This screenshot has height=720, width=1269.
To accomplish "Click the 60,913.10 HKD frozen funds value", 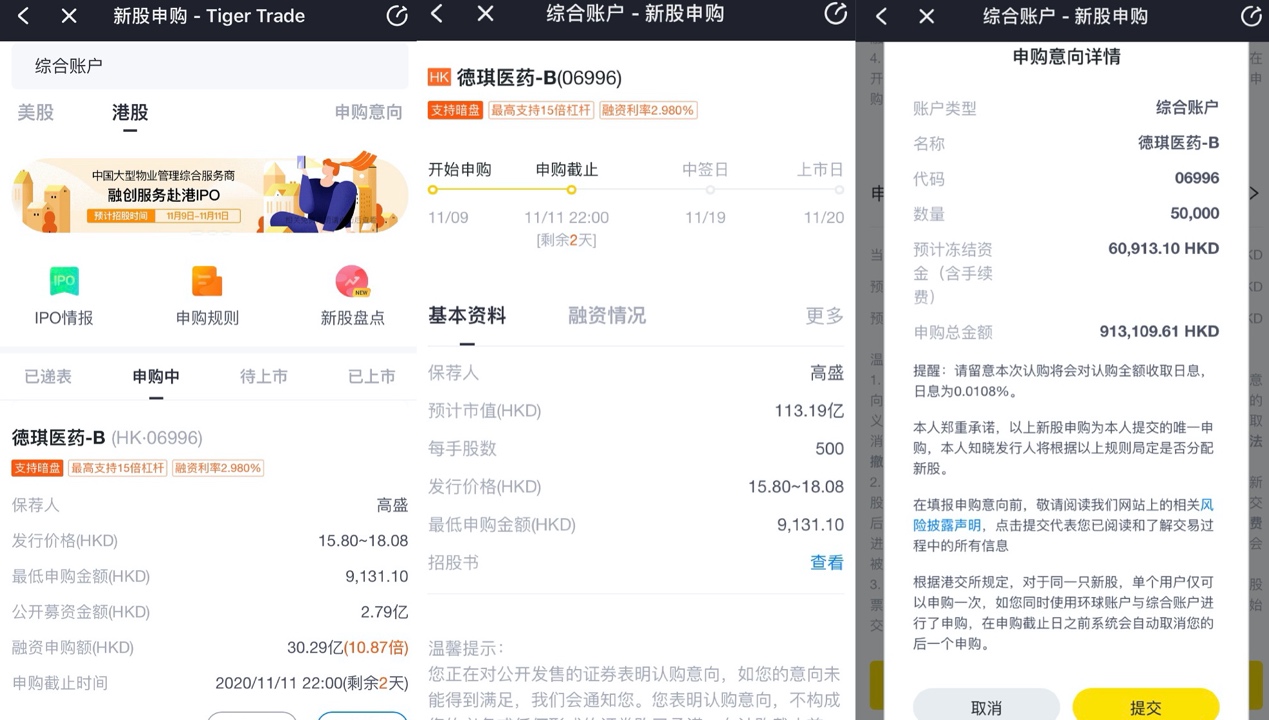I will click(1164, 249).
